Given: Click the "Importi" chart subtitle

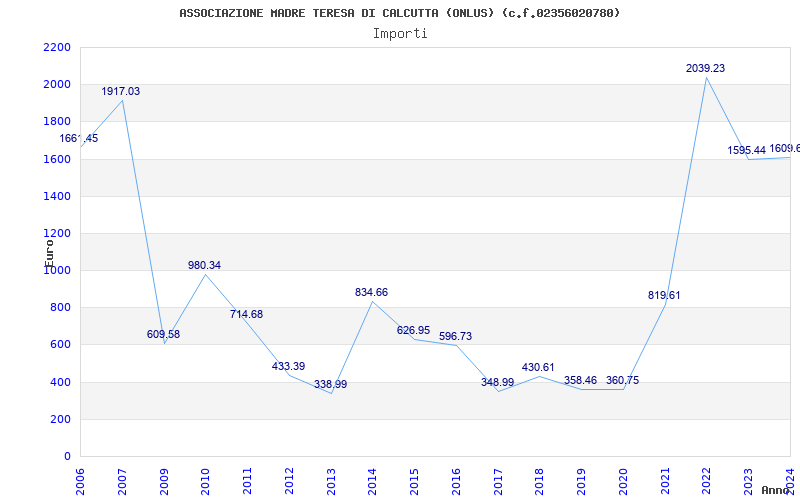Looking at the screenshot, I should click(400, 33).
